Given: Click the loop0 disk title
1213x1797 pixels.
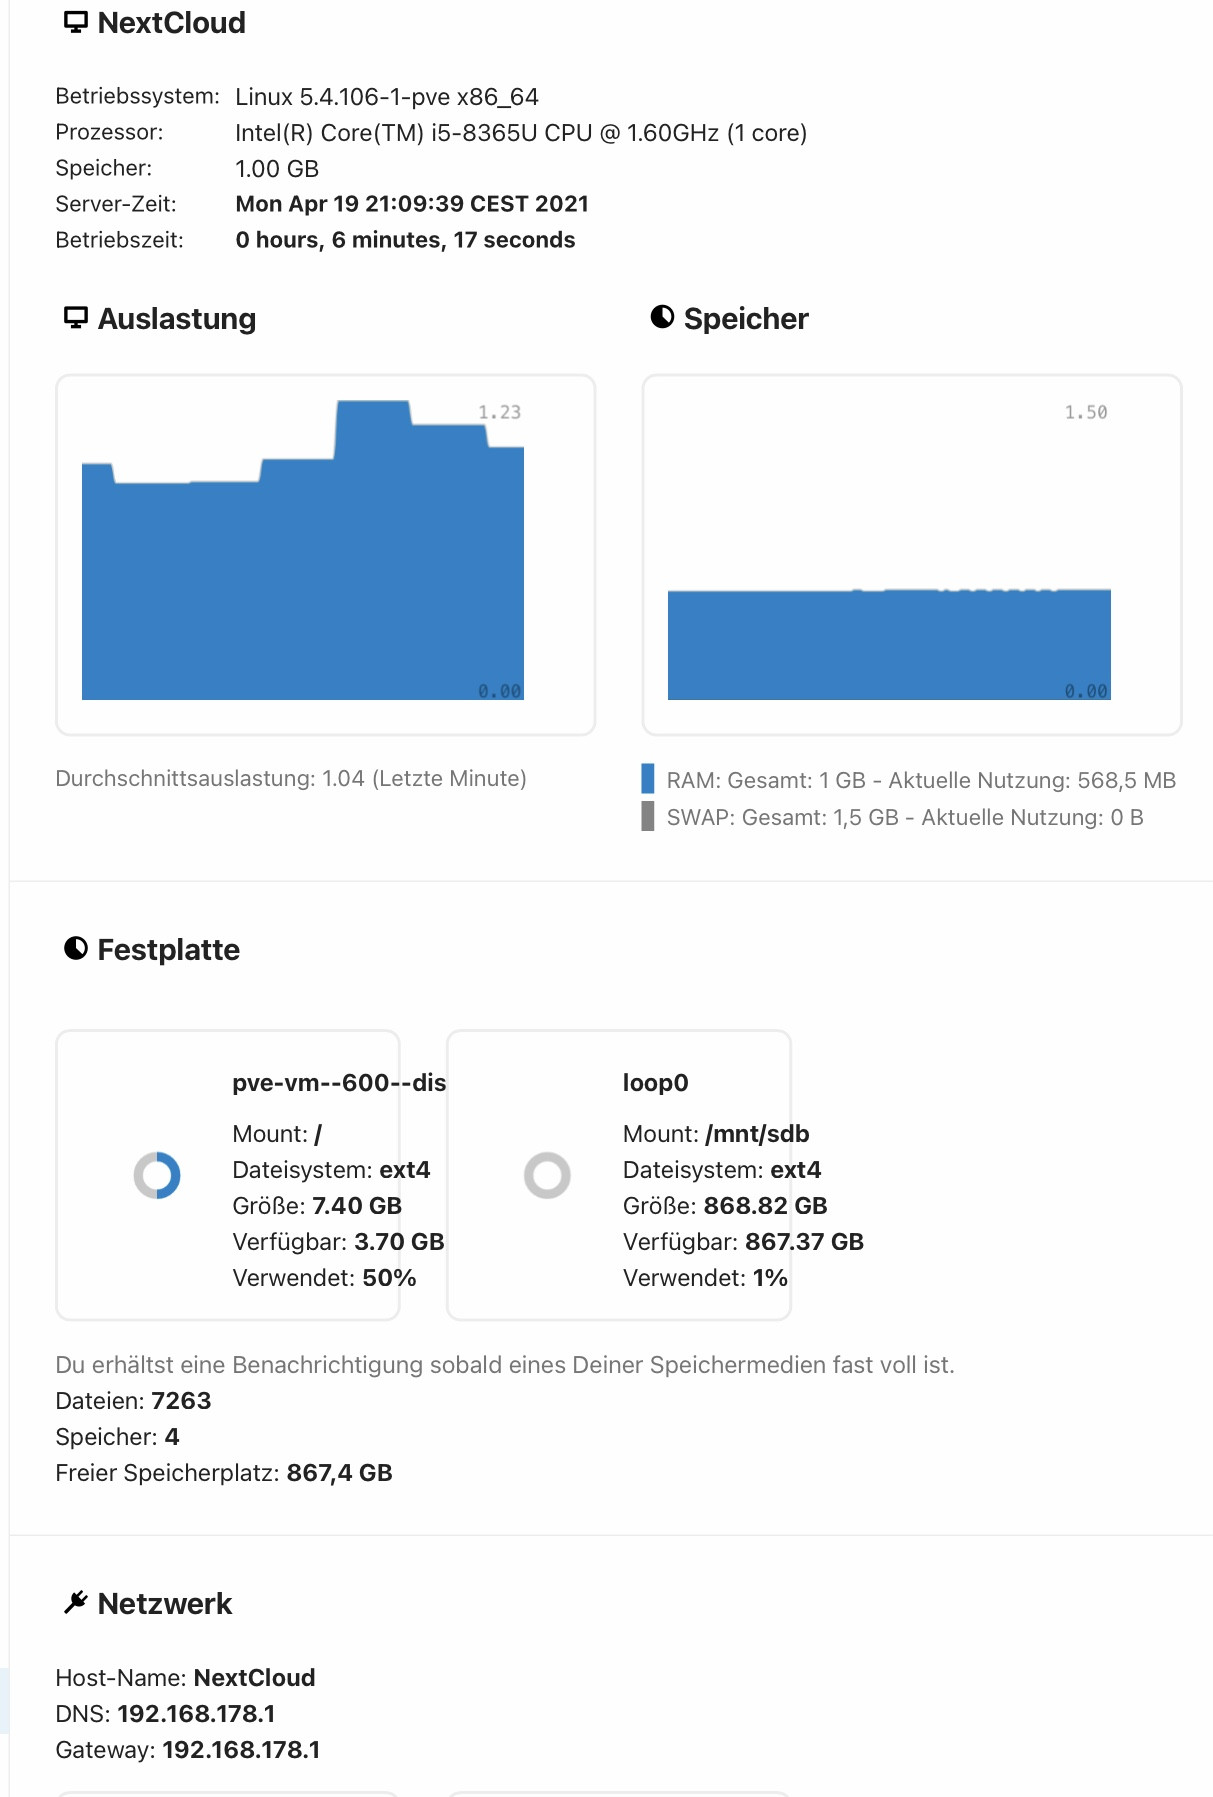Looking at the screenshot, I should [655, 1082].
